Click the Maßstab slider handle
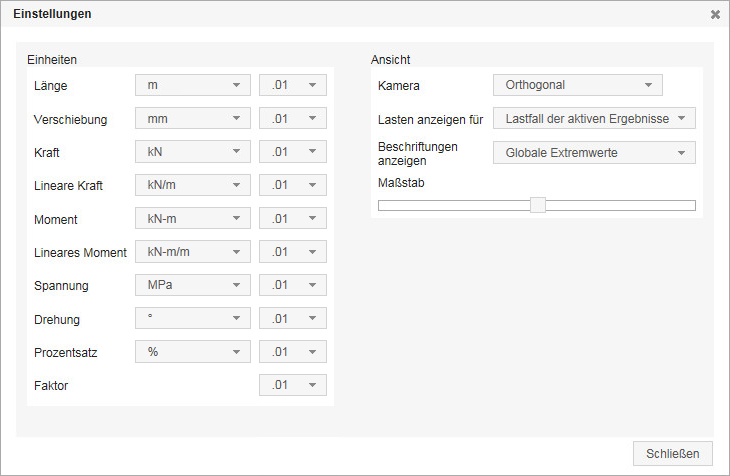The height and width of the screenshot is (476, 730). click(538, 205)
